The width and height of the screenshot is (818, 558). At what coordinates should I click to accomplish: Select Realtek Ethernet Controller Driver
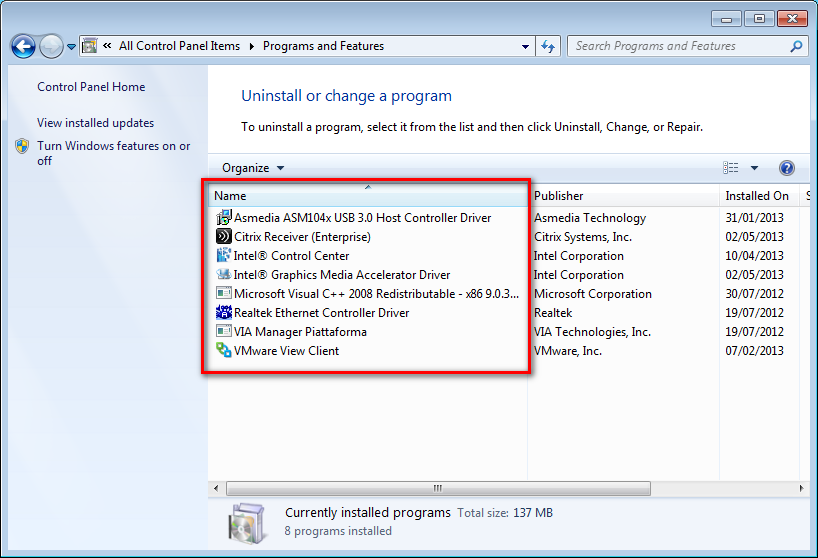[x=321, y=313]
